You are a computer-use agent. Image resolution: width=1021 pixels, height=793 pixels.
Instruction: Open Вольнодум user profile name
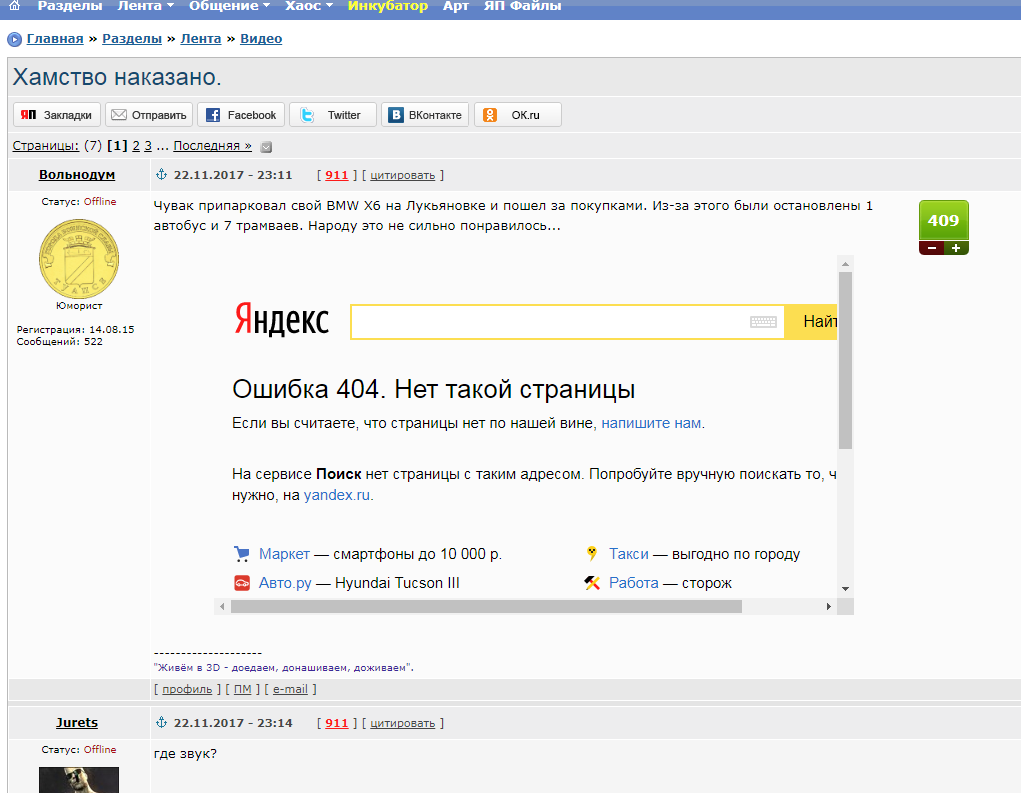77,174
